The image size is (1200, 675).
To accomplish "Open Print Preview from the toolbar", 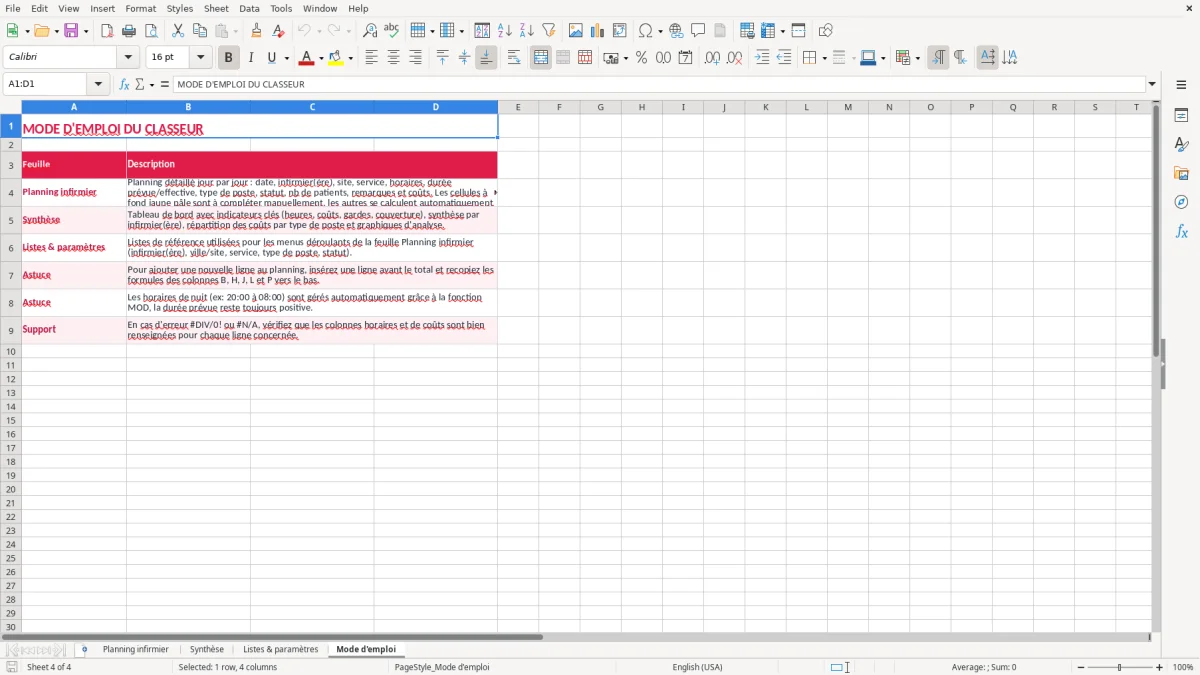I will (x=151, y=31).
